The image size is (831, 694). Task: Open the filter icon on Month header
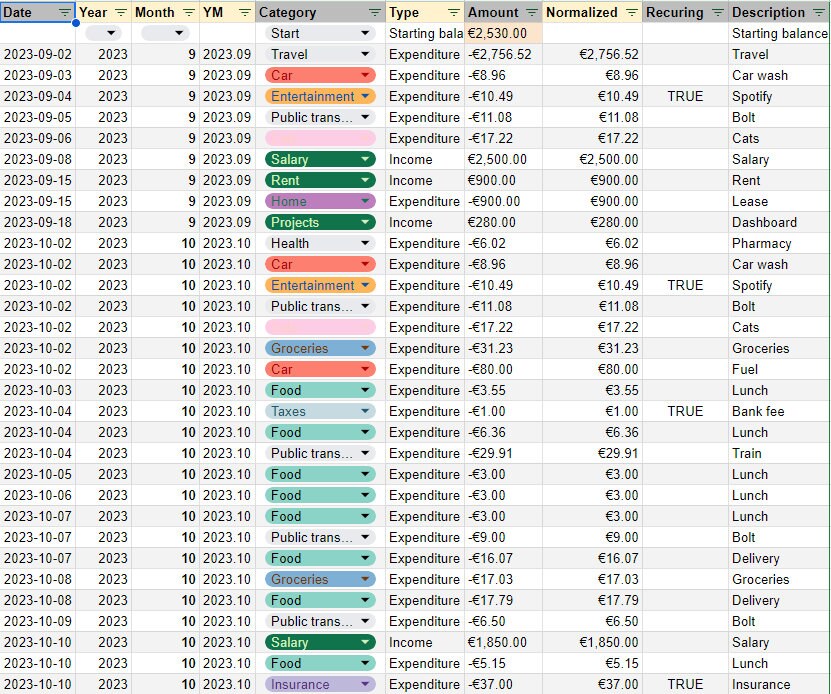point(187,12)
